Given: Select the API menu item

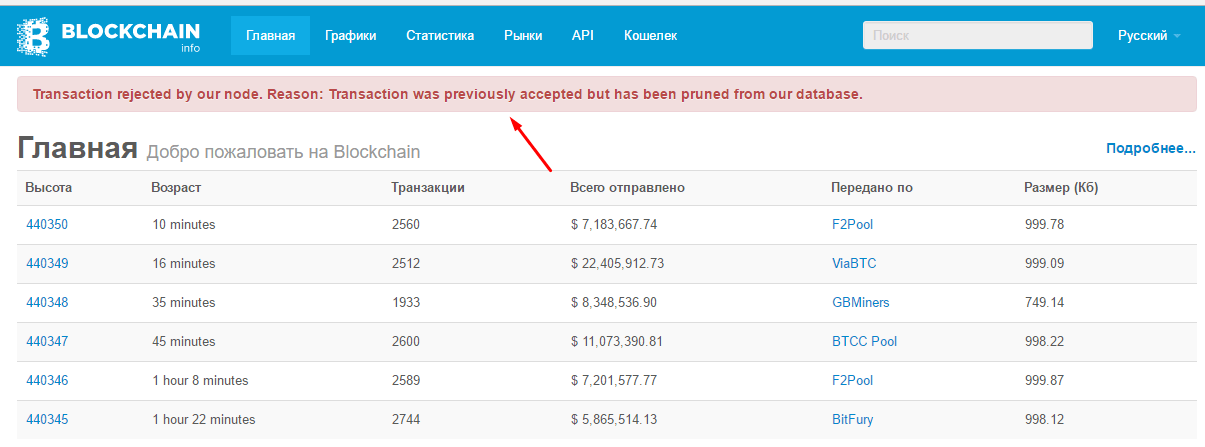Looking at the screenshot, I should click(x=583, y=36).
